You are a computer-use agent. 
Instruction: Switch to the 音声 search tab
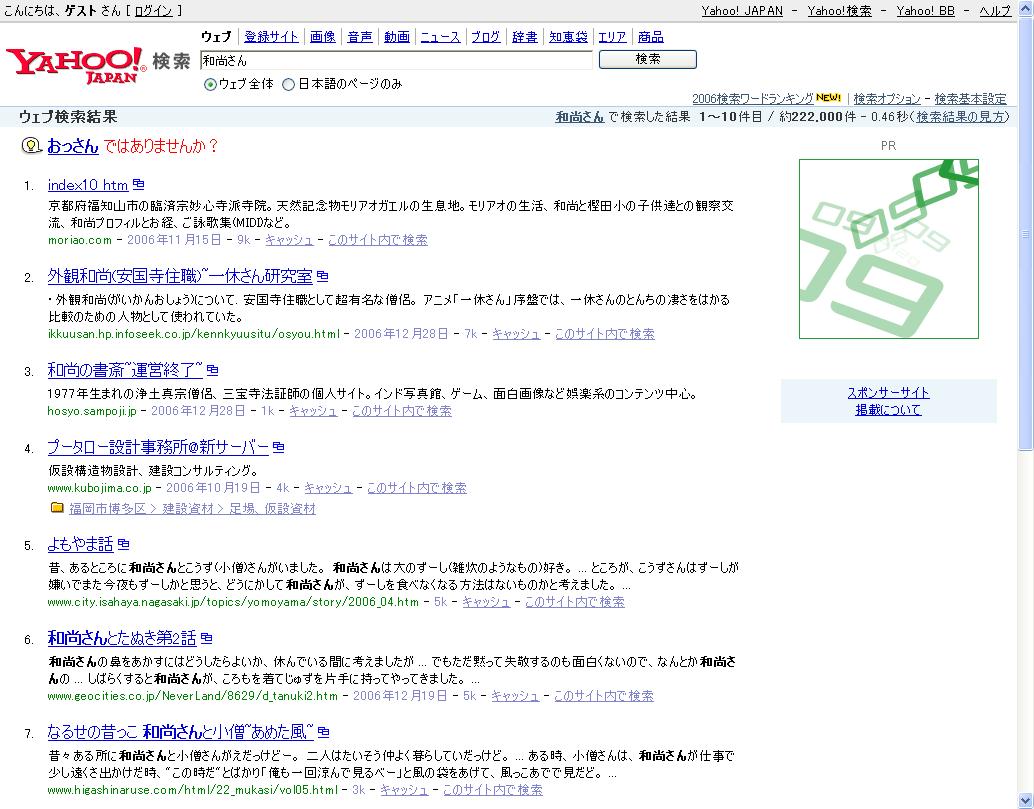pyautogui.click(x=360, y=37)
